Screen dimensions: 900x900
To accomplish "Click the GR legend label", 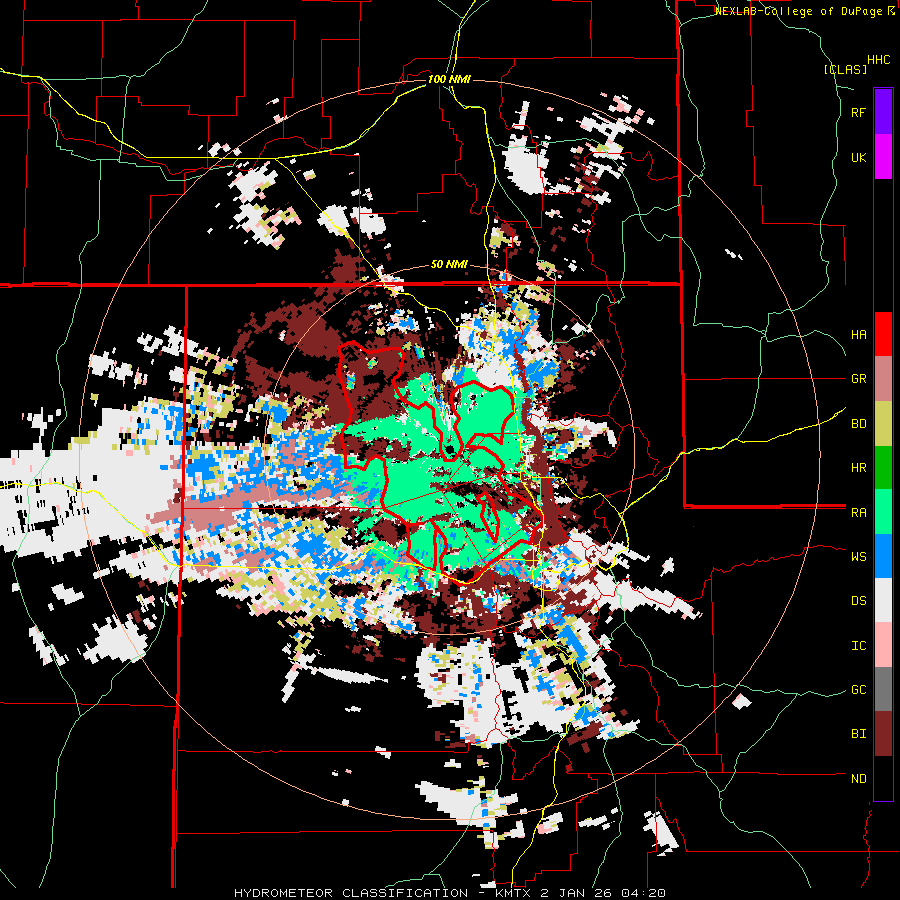I will [858, 379].
